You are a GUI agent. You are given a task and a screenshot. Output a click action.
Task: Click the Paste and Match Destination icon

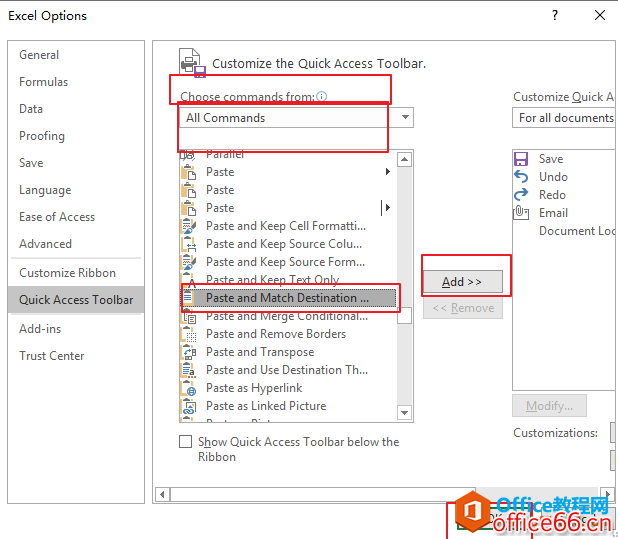[188, 298]
